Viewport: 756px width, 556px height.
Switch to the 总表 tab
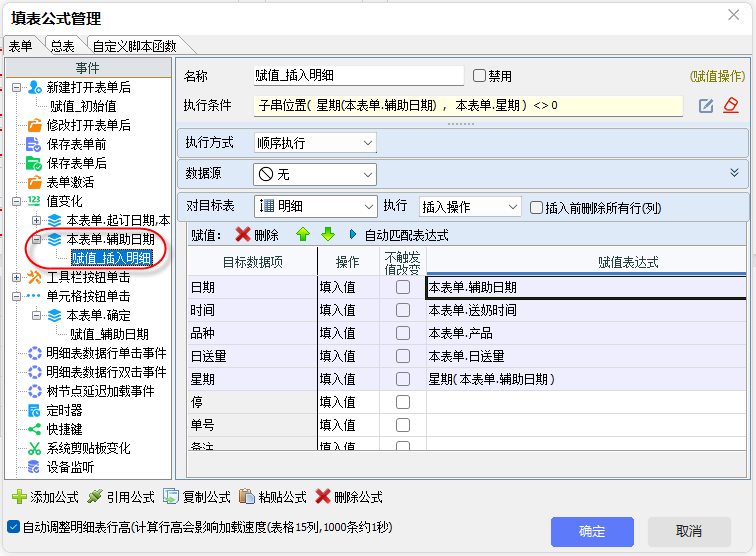click(63, 46)
